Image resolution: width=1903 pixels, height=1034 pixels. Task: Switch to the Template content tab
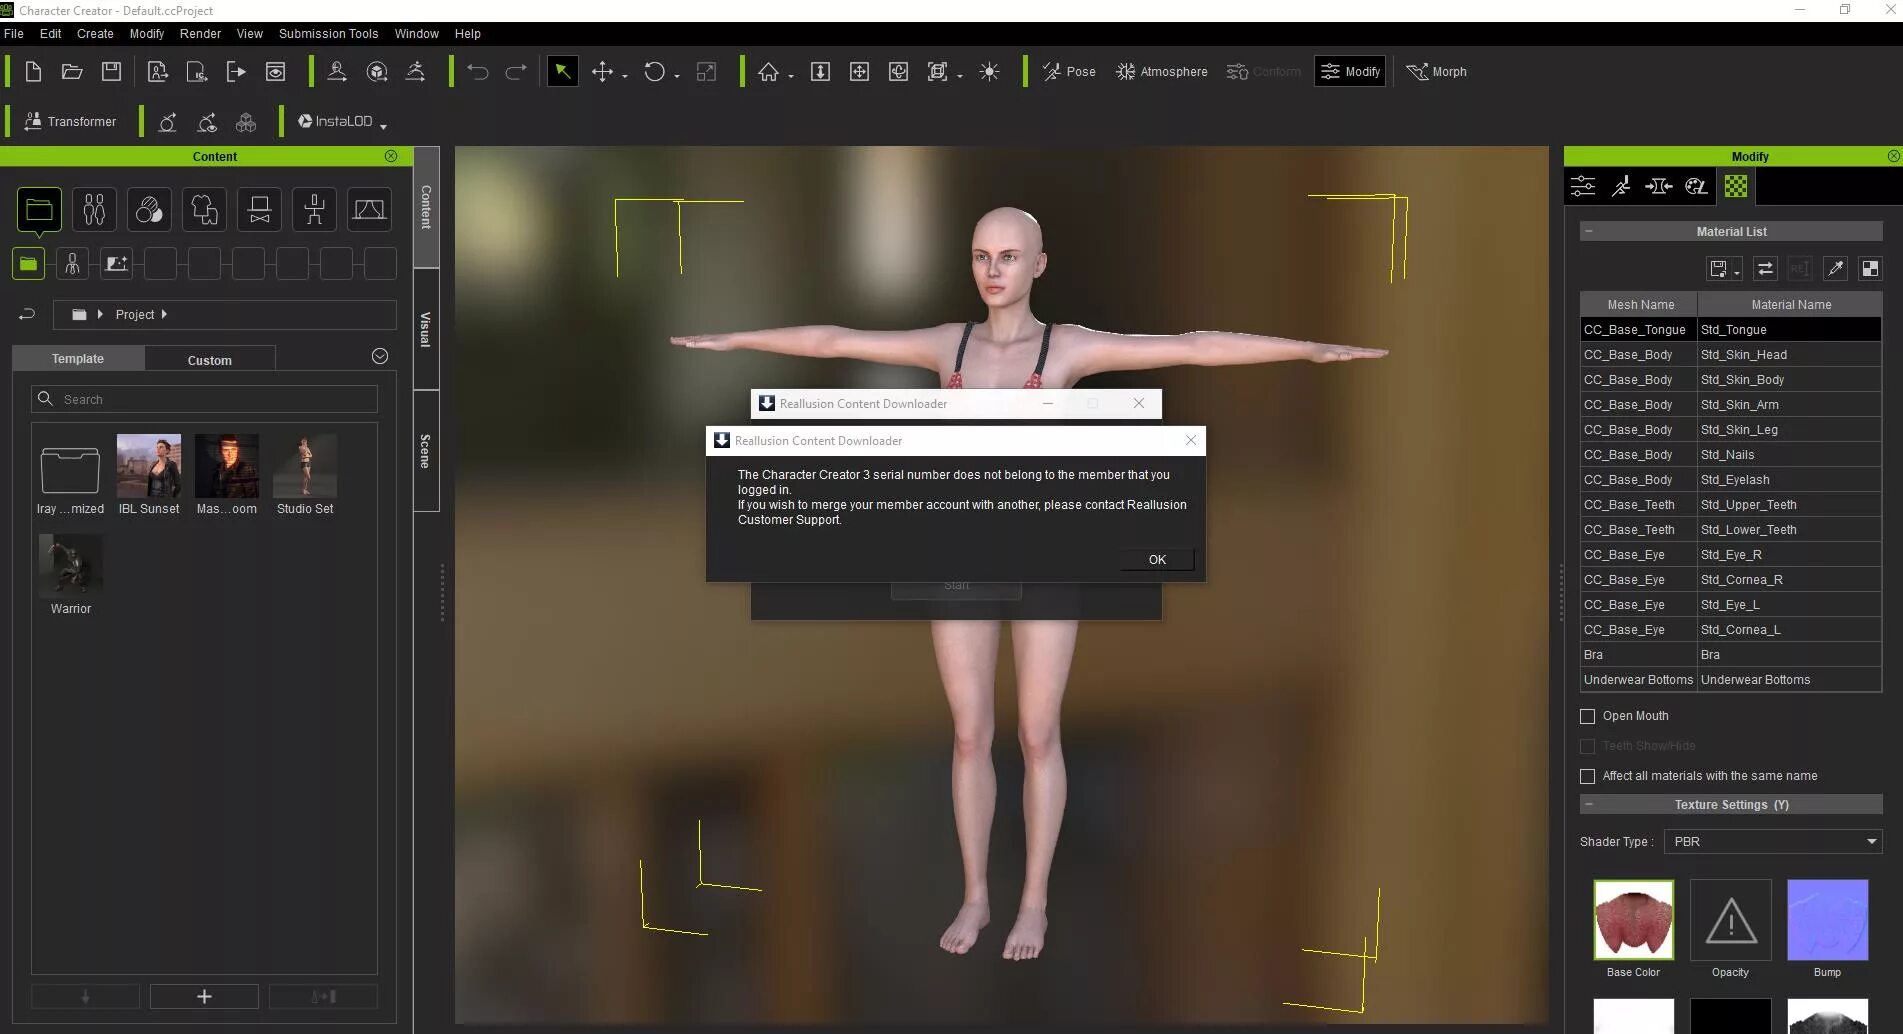tap(78, 359)
